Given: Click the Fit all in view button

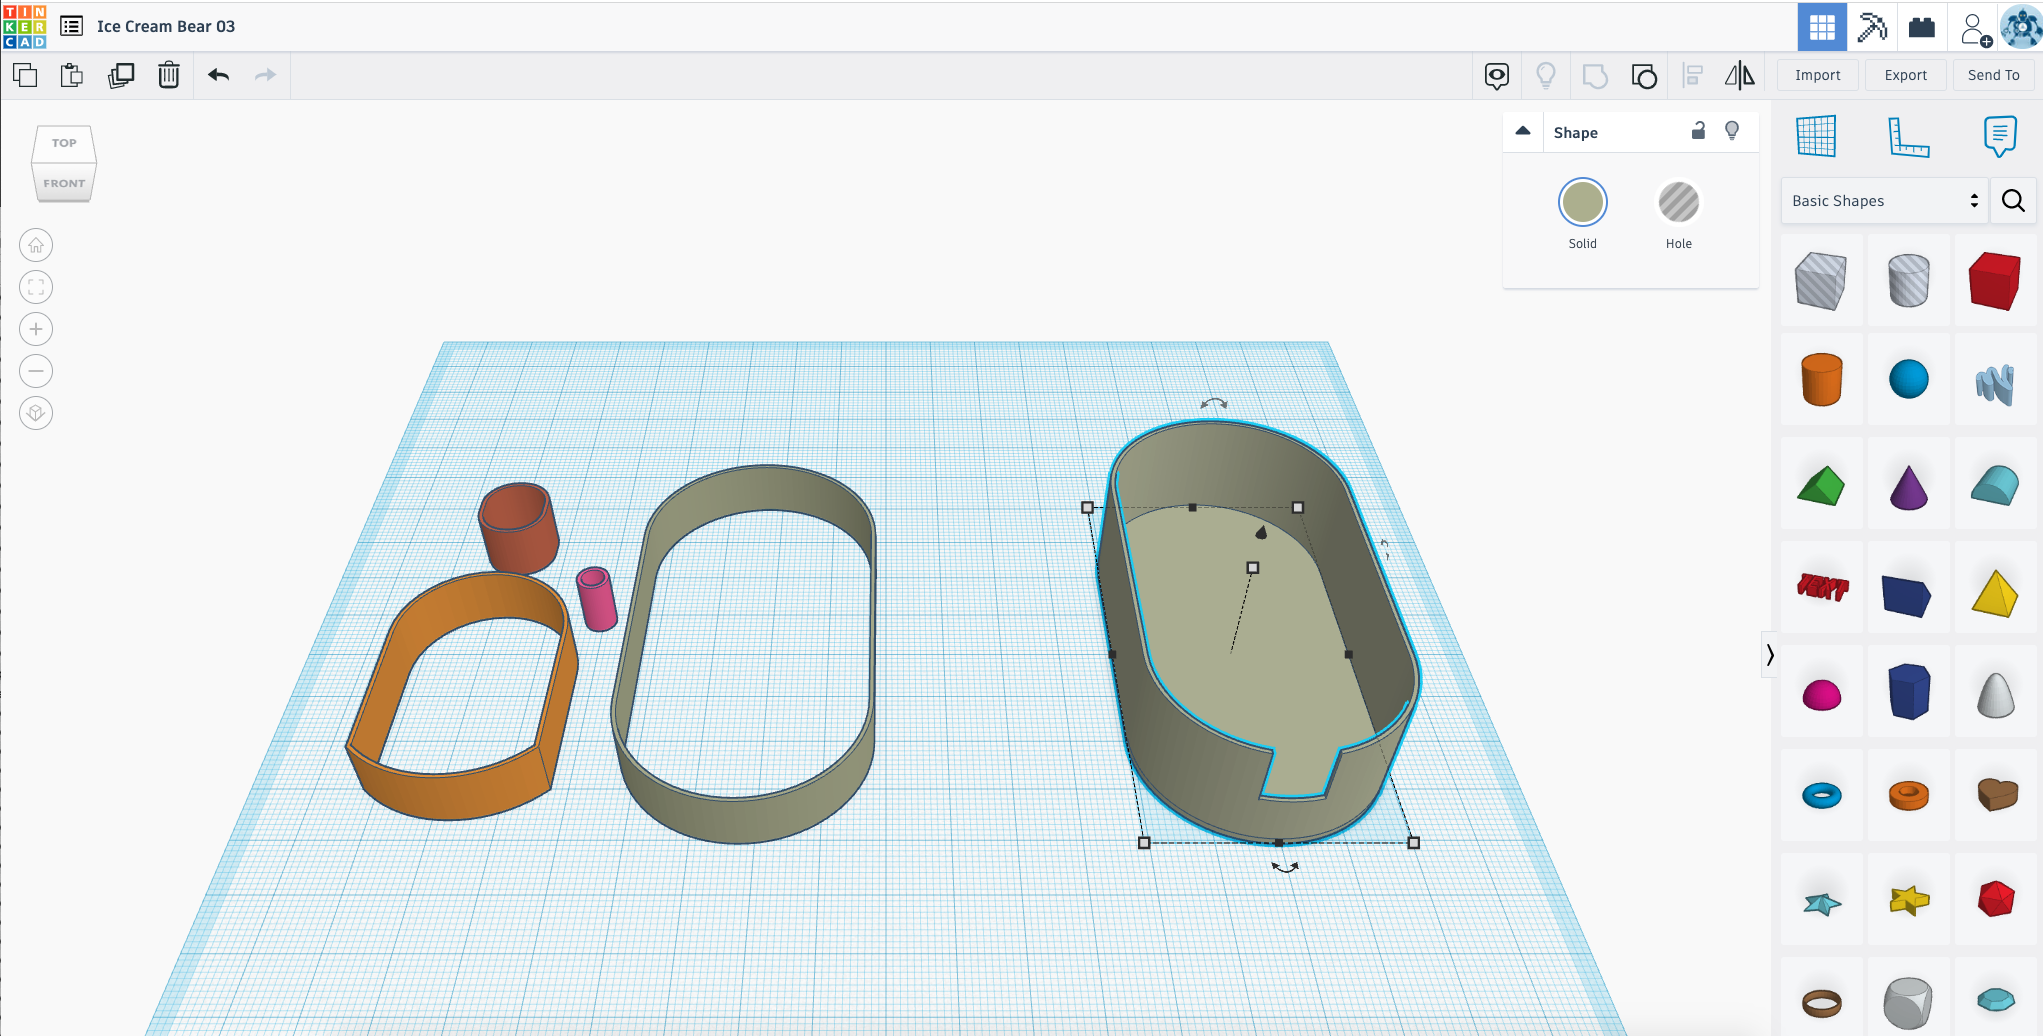Looking at the screenshot, I should click(x=36, y=287).
